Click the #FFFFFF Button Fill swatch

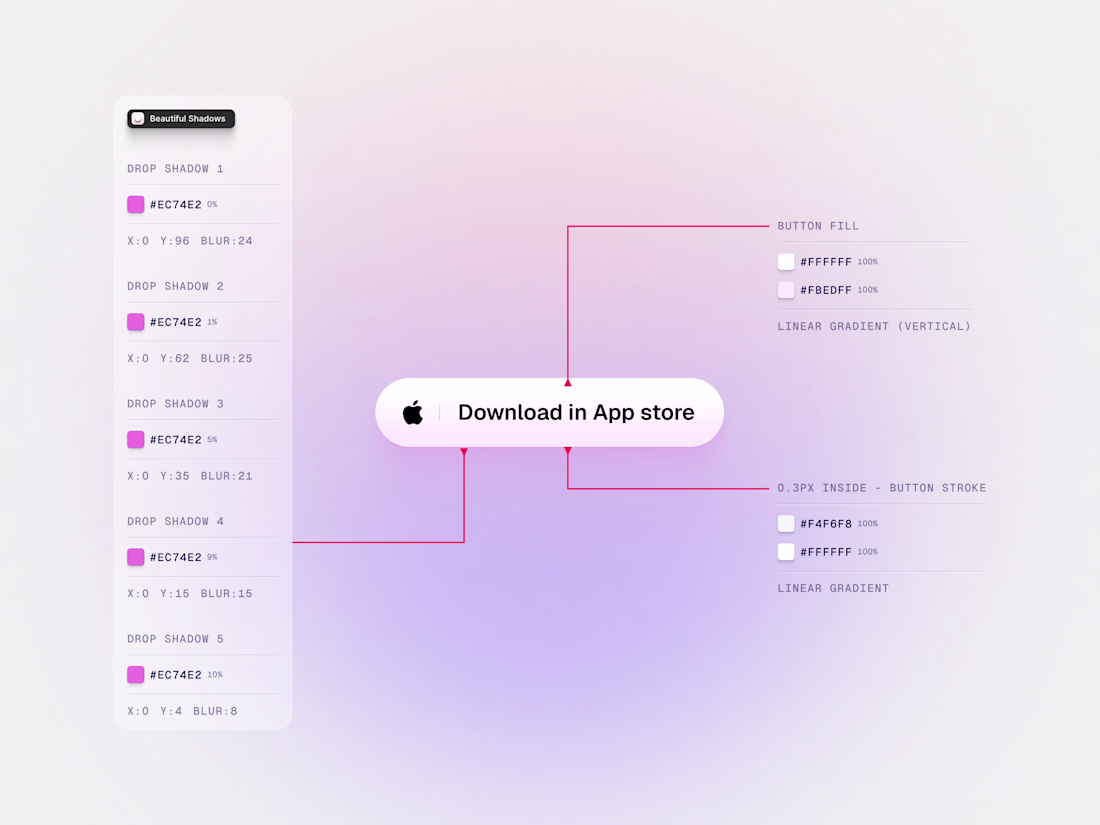click(x=786, y=262)
